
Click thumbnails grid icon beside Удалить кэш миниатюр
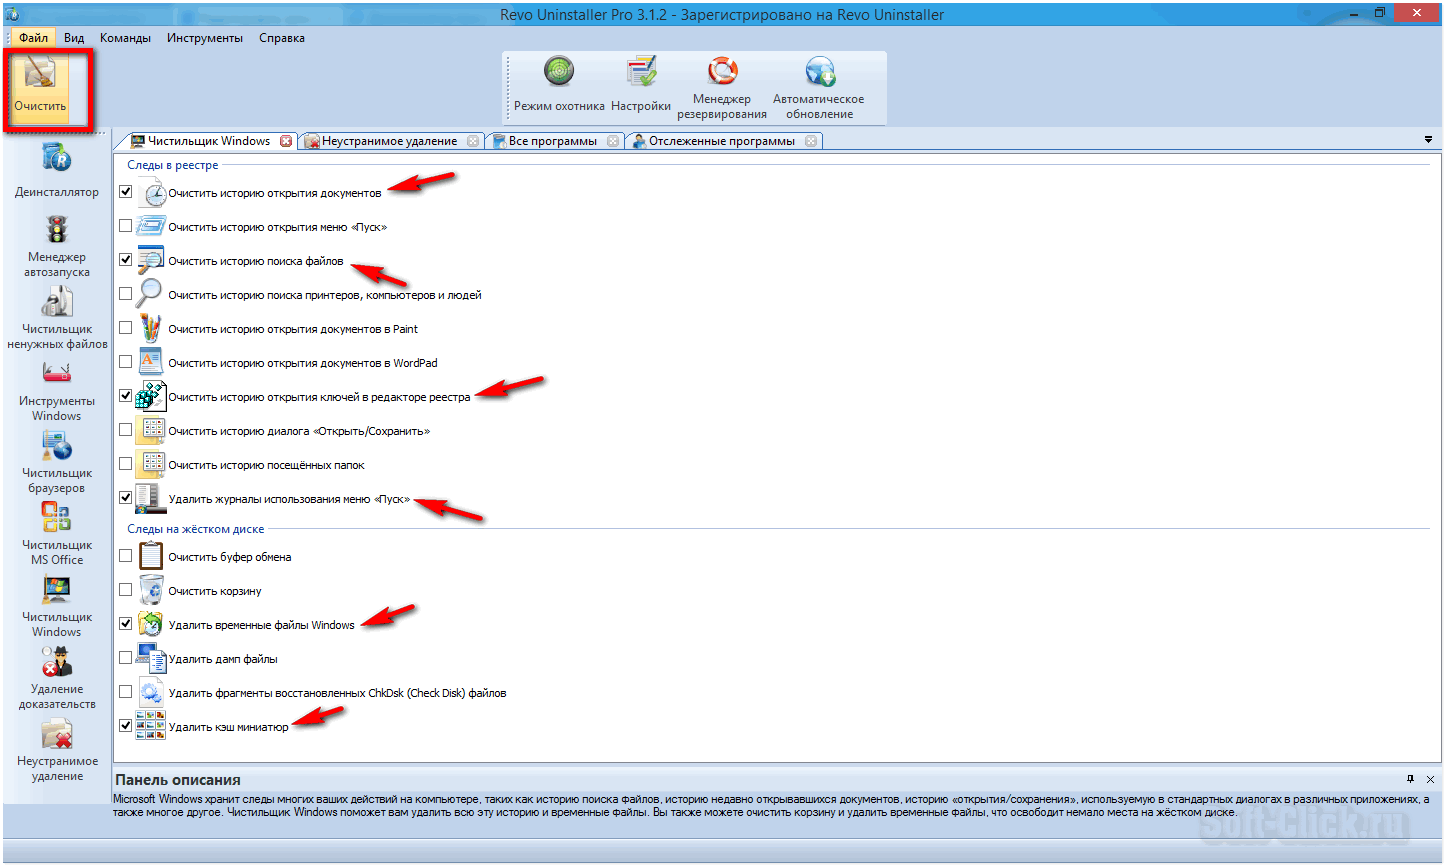(x=151, y=726)
